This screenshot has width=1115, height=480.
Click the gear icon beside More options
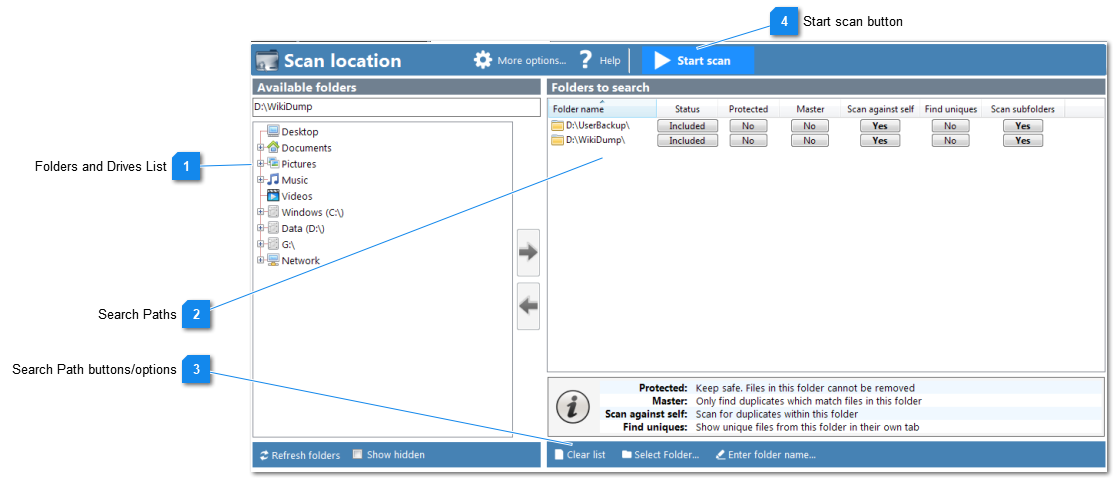point(483,60)
